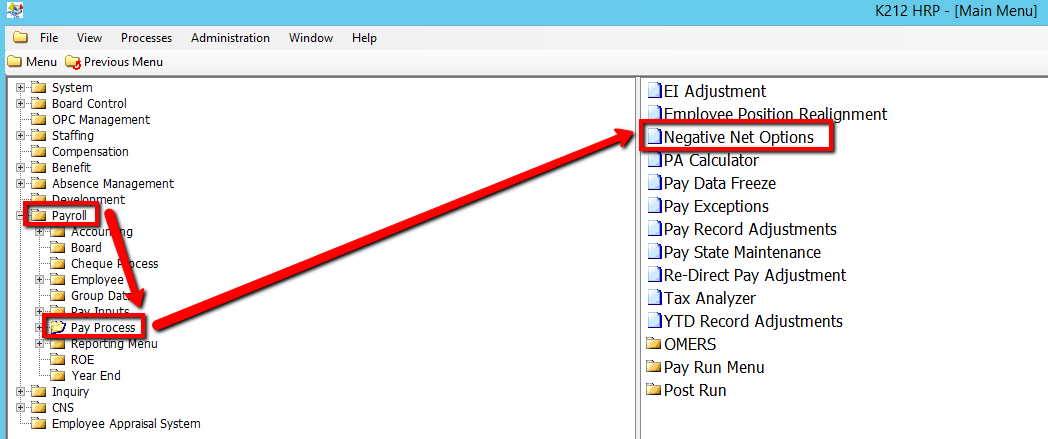Expand the System tree node

pyautogui.click(x=20, y=88)
